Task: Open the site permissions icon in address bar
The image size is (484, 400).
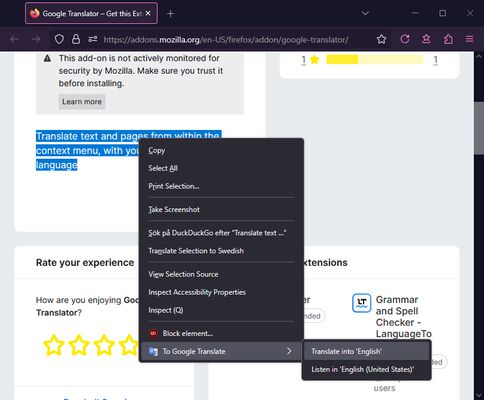Action: [x=93, y=39]
